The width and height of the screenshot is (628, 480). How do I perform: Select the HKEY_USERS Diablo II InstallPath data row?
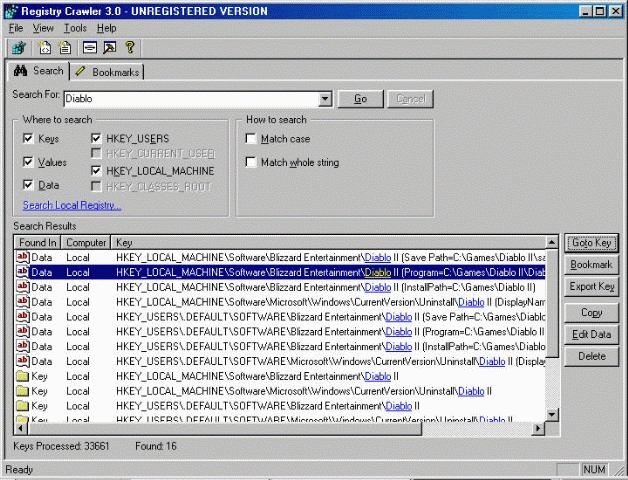280,347
